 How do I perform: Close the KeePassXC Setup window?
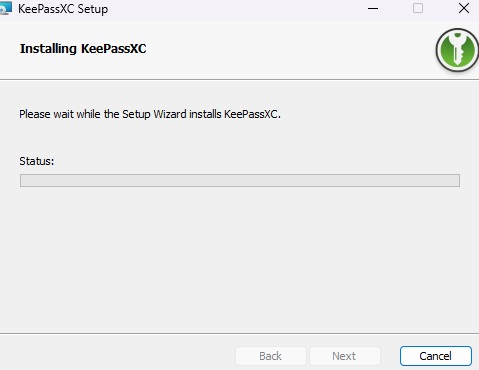(464, 8)
